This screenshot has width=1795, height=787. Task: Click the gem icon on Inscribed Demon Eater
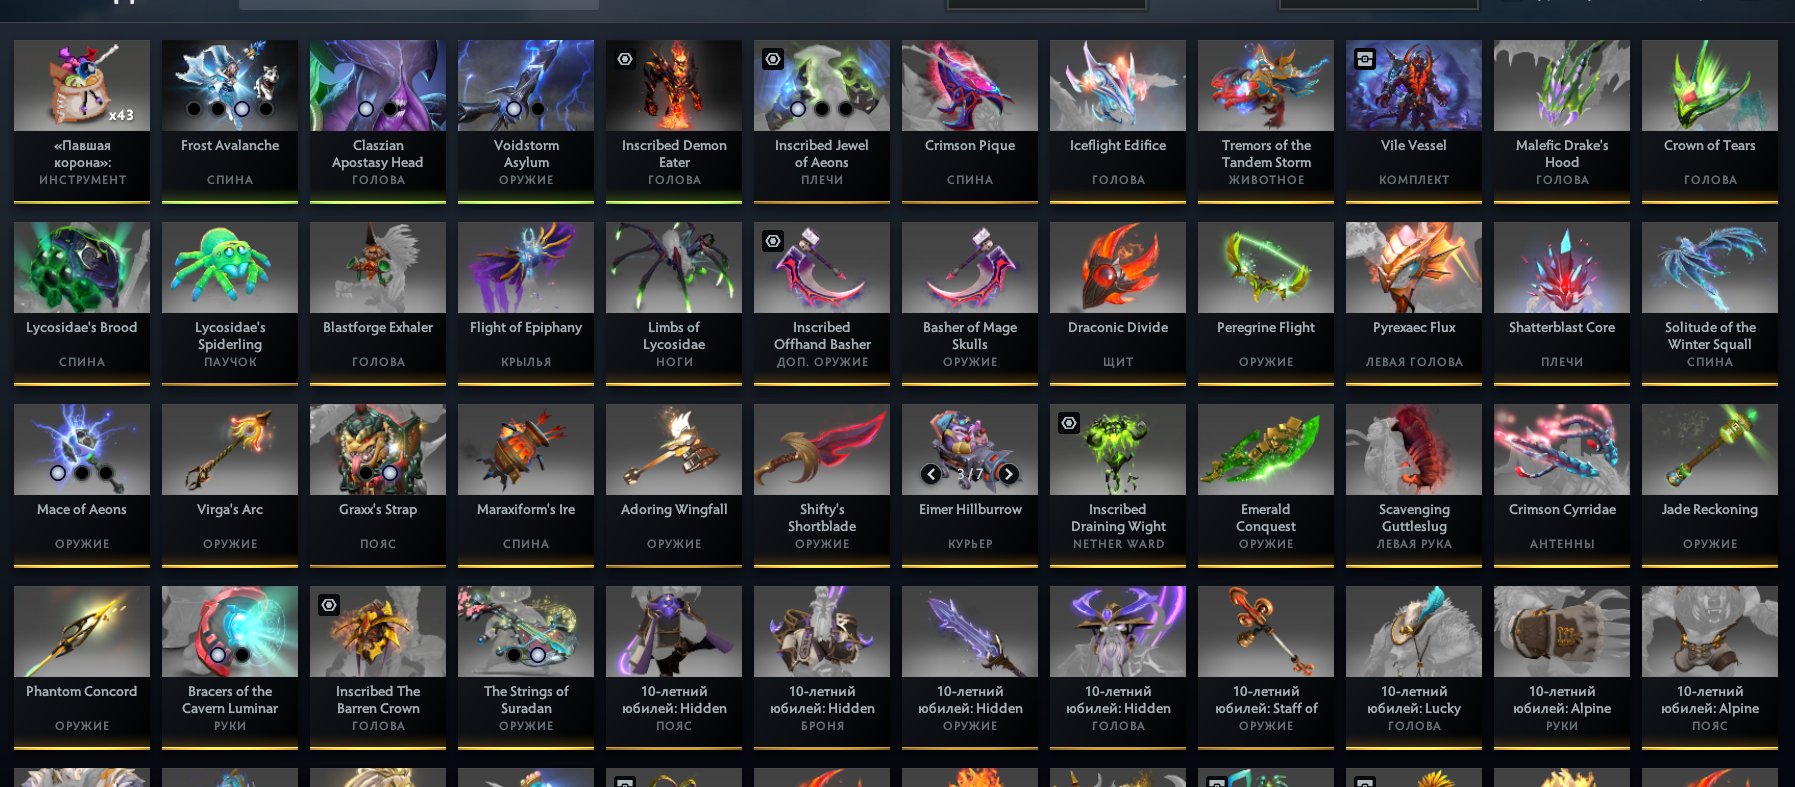click(625, 59)
